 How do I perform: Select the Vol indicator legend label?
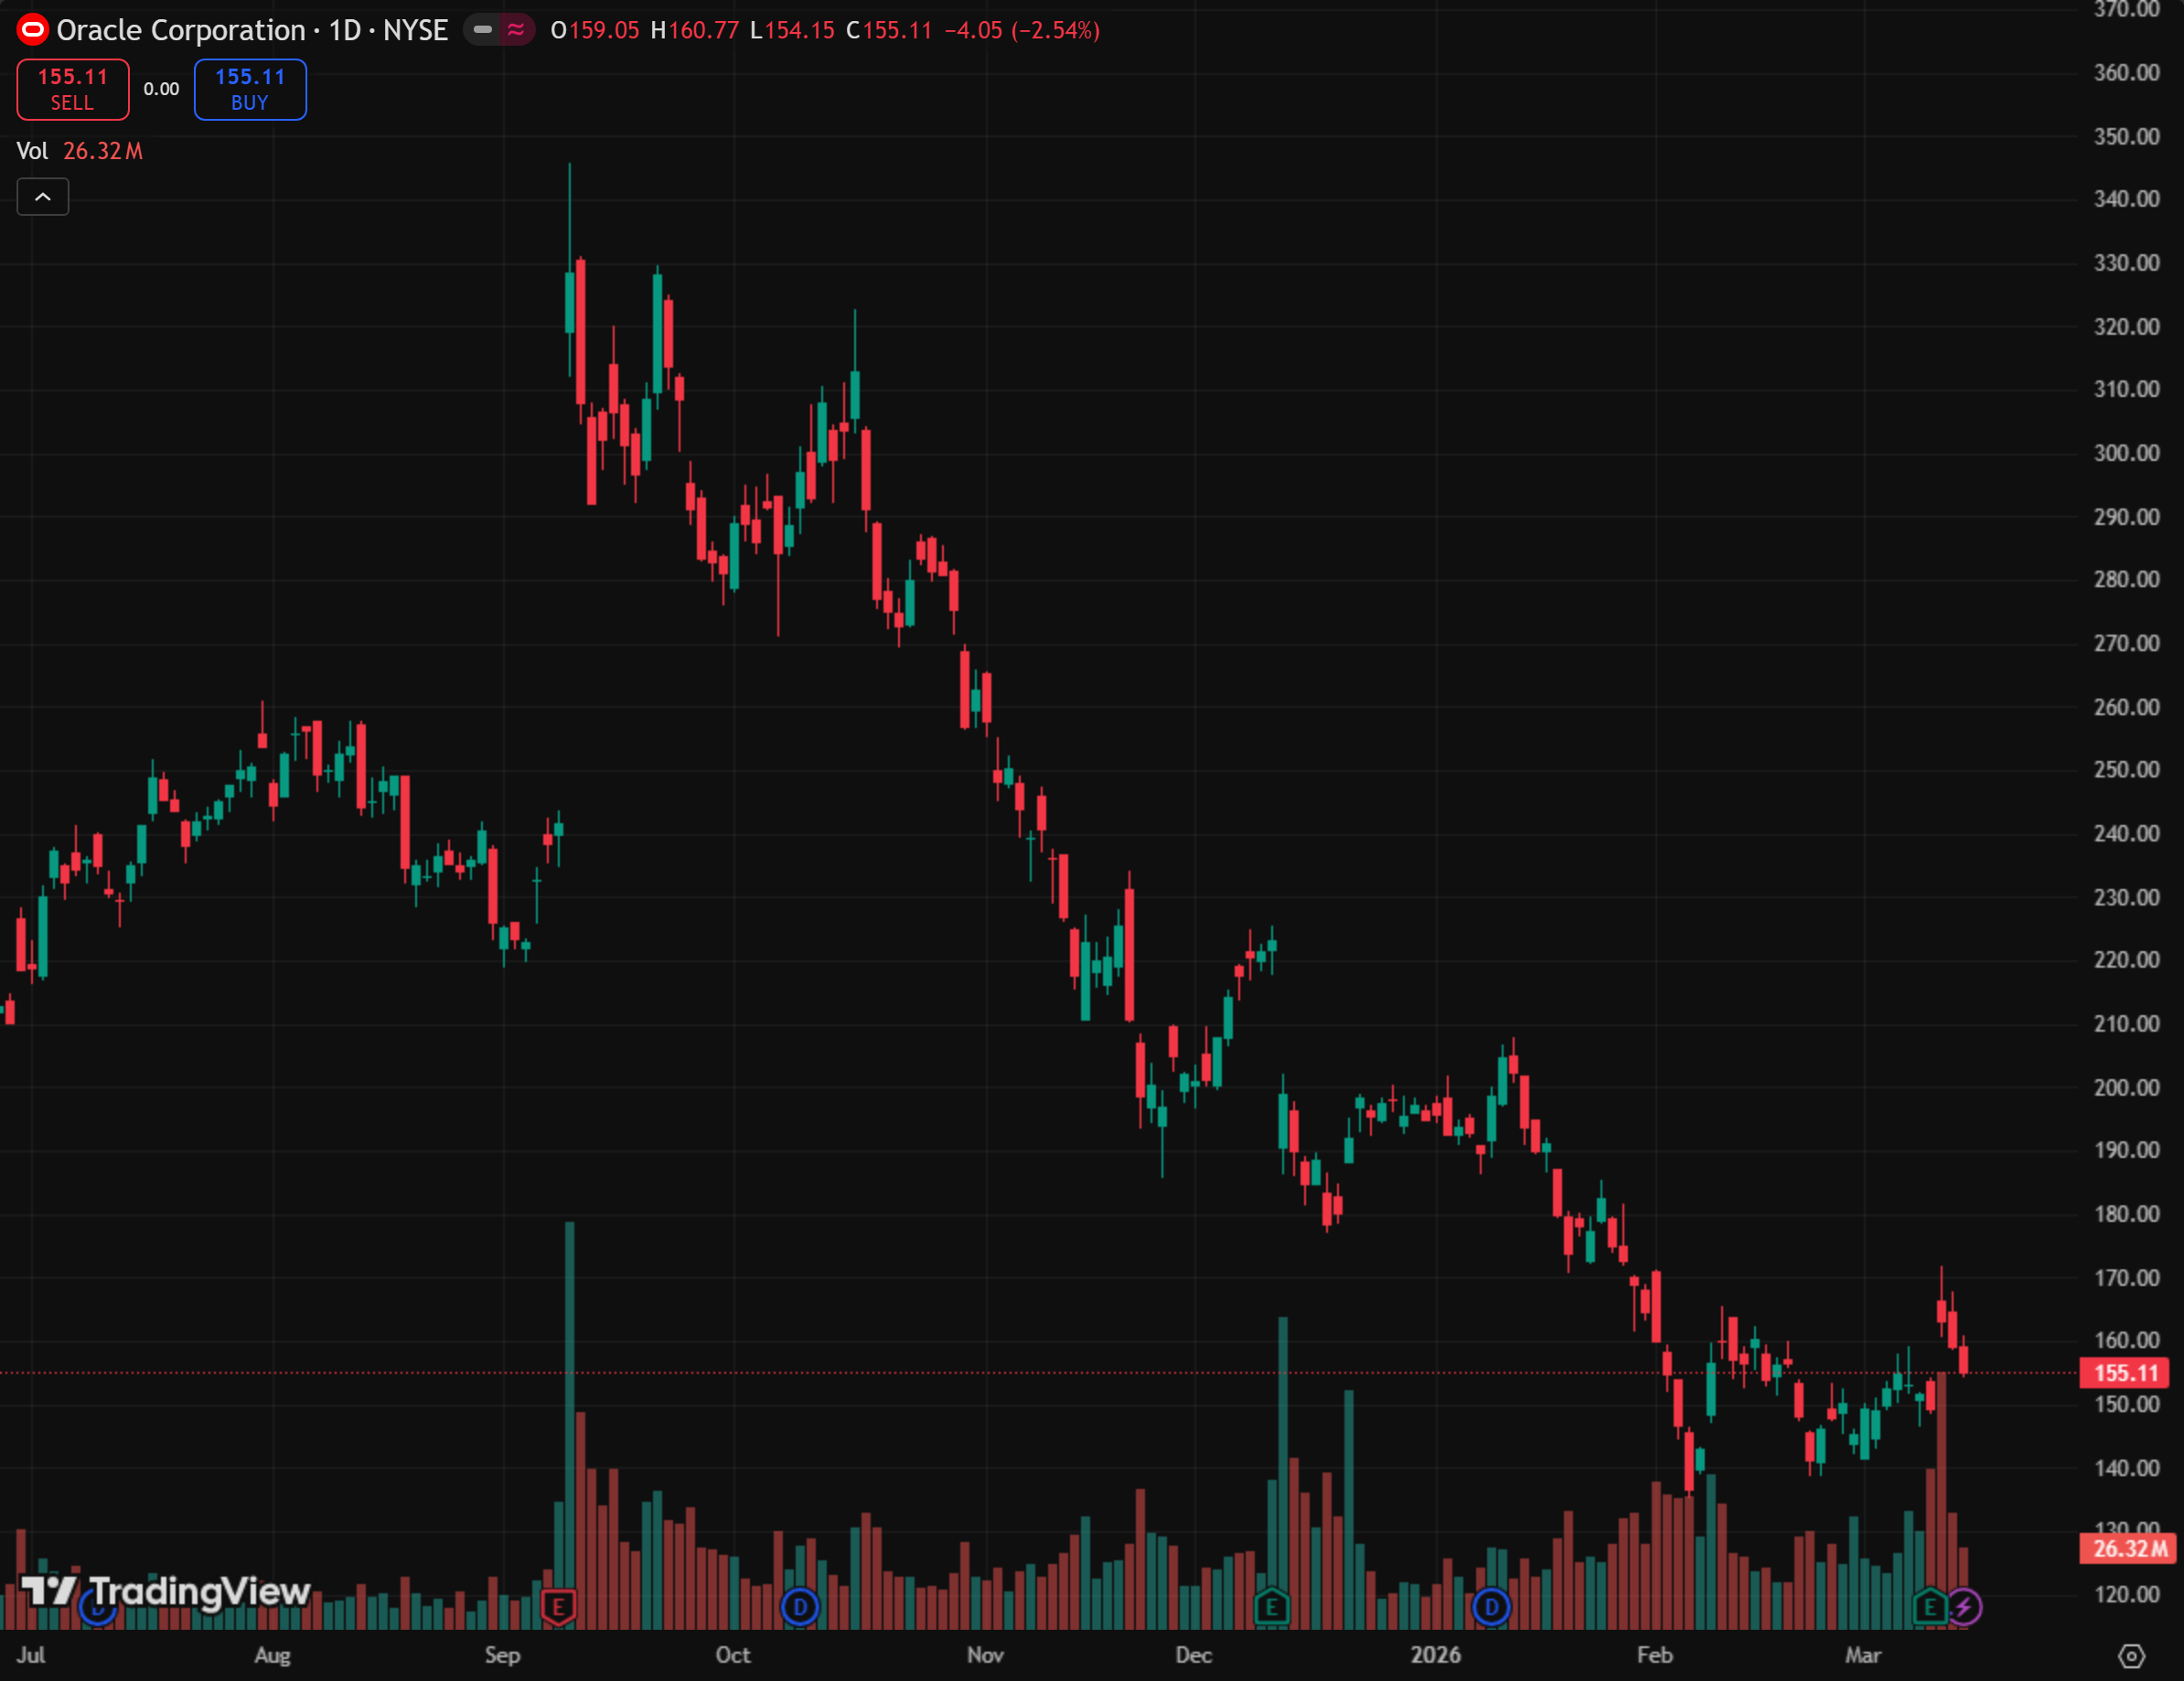point(32,151)
